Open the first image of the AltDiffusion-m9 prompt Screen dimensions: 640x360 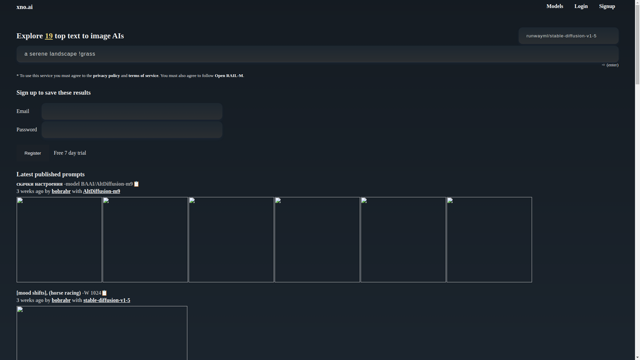point(59,240)
